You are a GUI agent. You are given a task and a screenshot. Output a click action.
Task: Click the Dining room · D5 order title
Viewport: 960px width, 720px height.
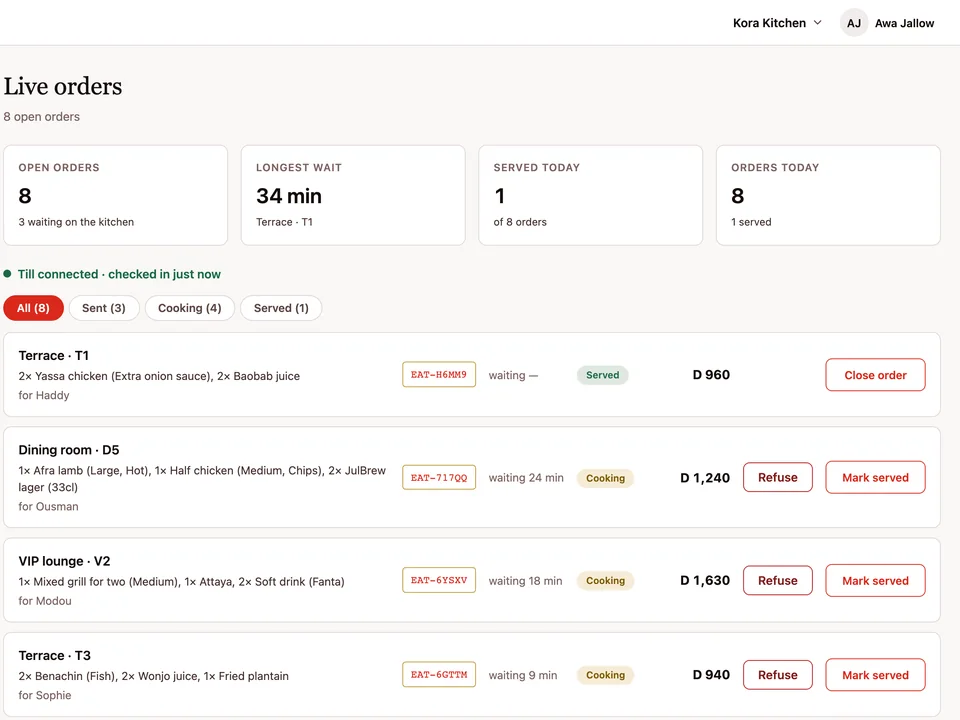(69, 450)
